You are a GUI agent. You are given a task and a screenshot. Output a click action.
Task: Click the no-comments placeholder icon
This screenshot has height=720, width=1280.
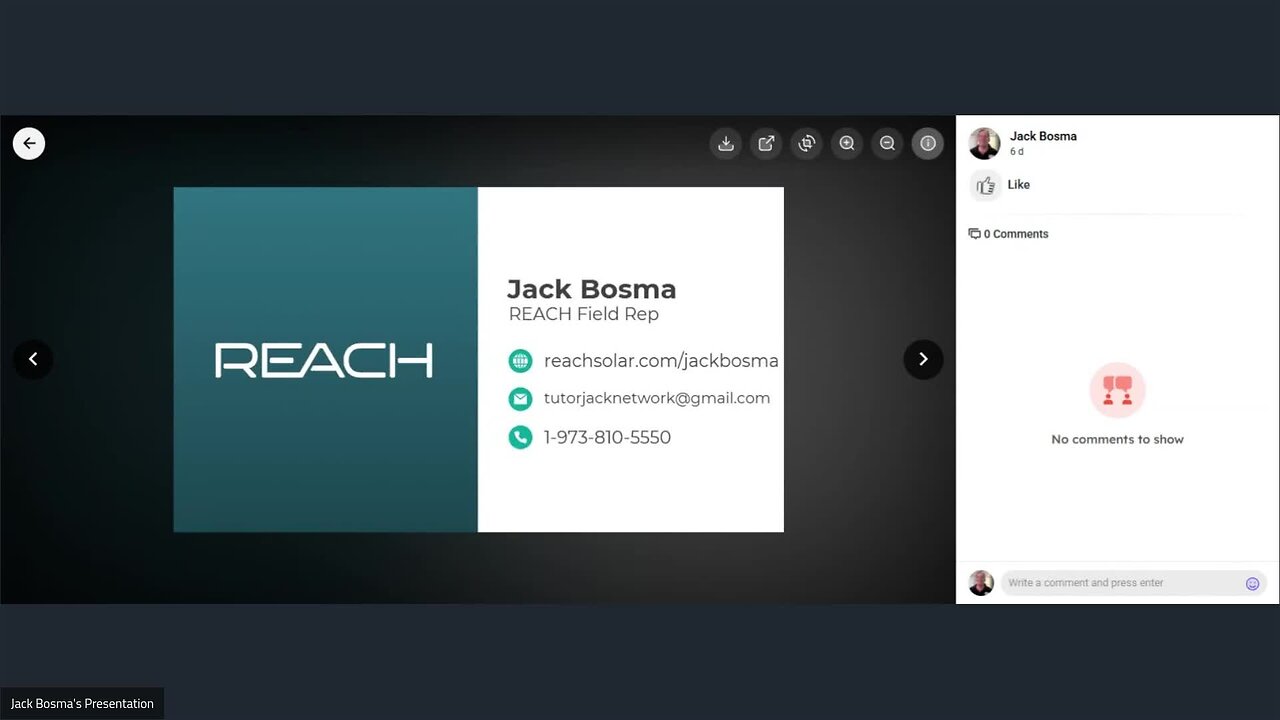pos(1117,390)
